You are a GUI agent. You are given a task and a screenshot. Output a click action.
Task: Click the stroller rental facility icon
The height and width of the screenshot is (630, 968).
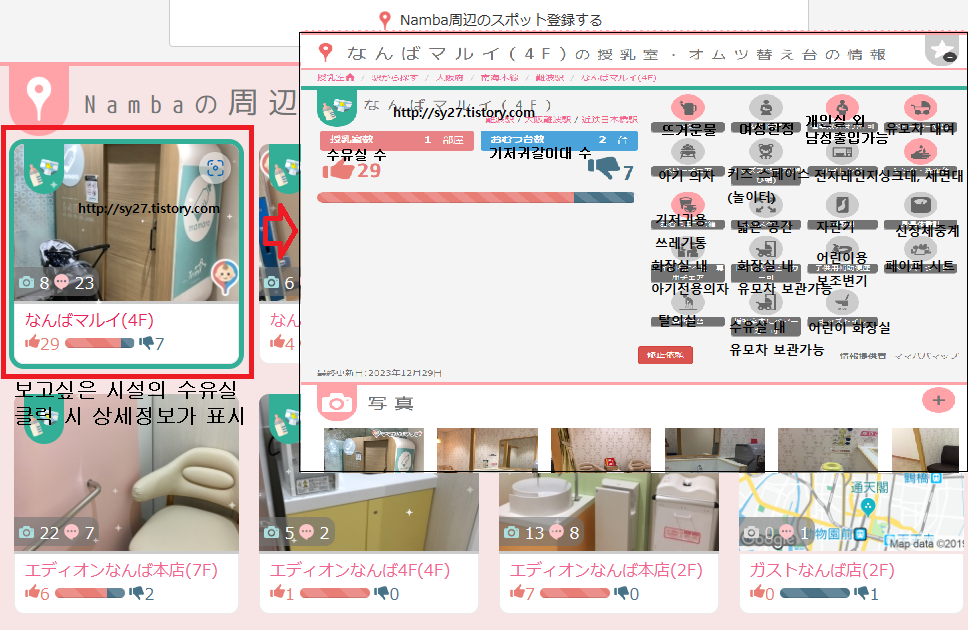[x=920, y=107]
